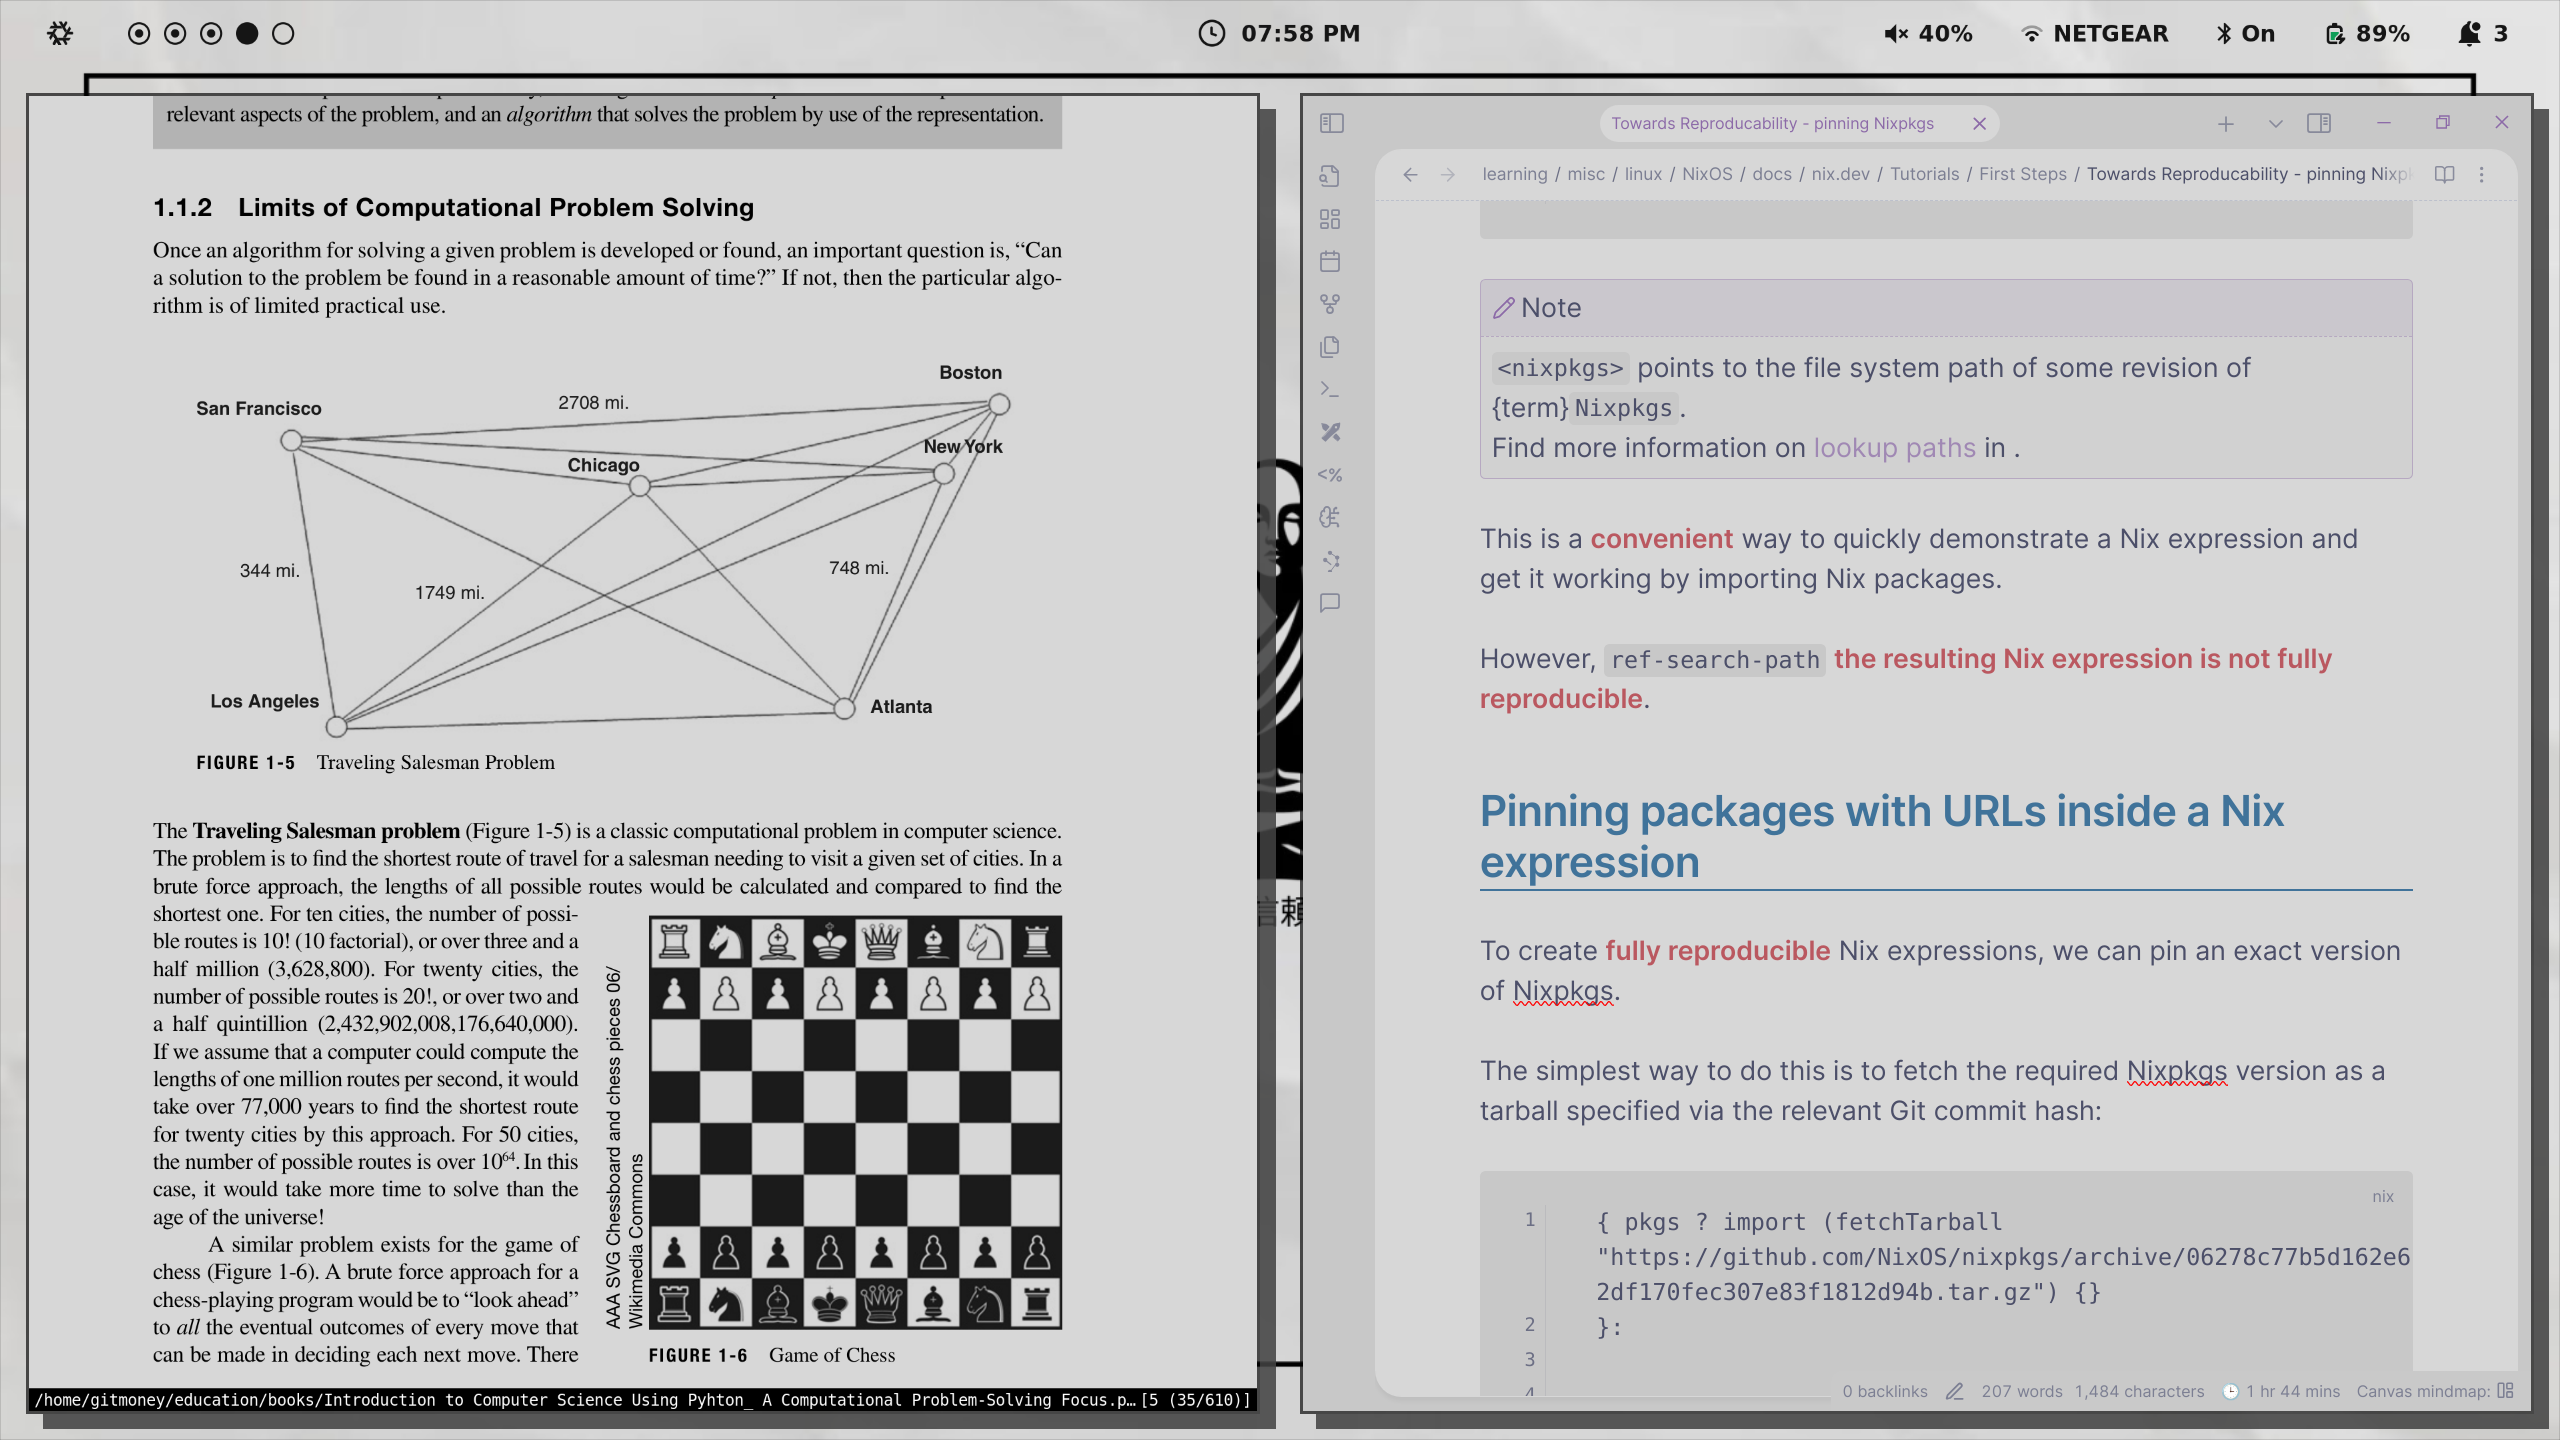Viewport: 2560px width, 1440px height.
Task: Click the battery 89% indicator
Action: 2366,33
